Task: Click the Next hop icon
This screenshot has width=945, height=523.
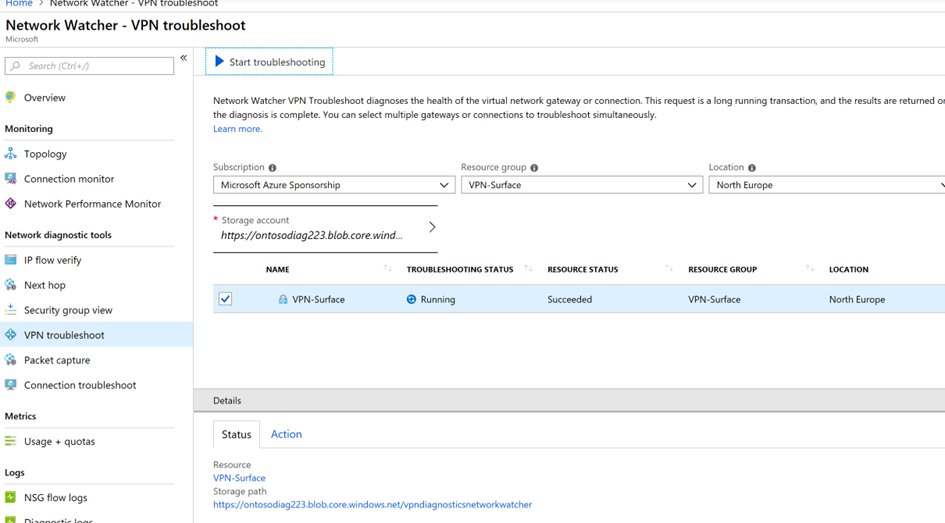Action: click(x=10, y=285)
